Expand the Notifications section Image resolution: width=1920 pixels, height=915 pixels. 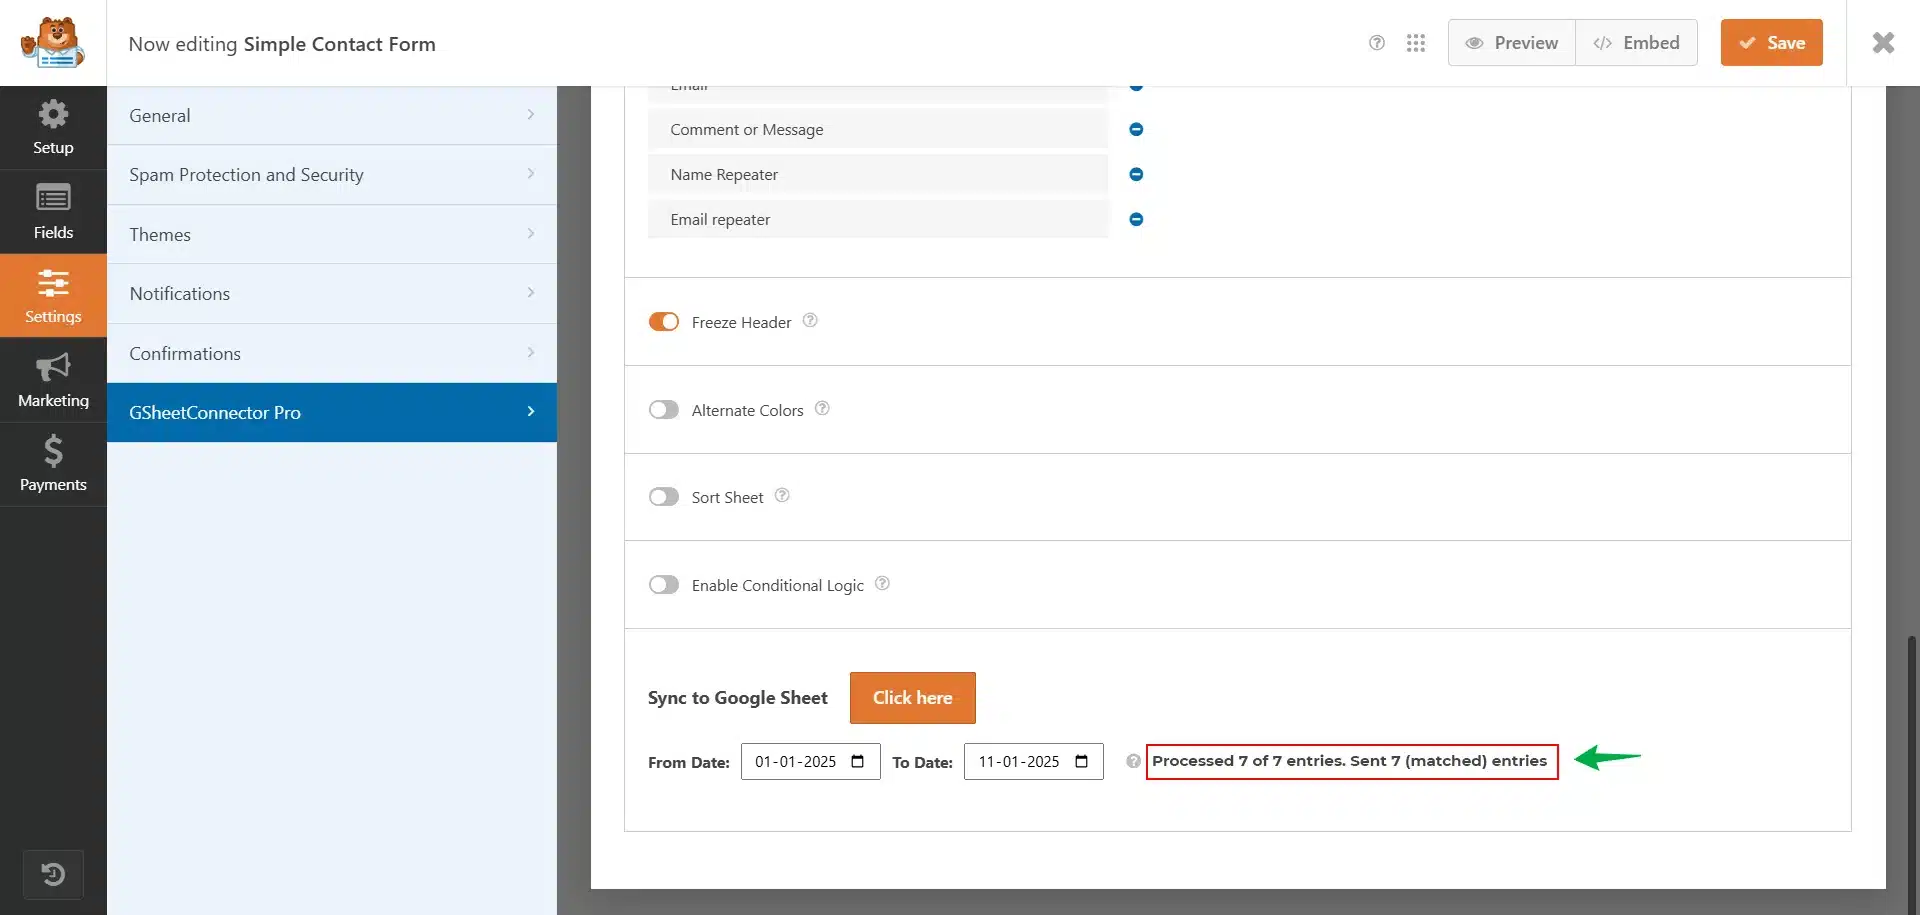coord(331,293)
